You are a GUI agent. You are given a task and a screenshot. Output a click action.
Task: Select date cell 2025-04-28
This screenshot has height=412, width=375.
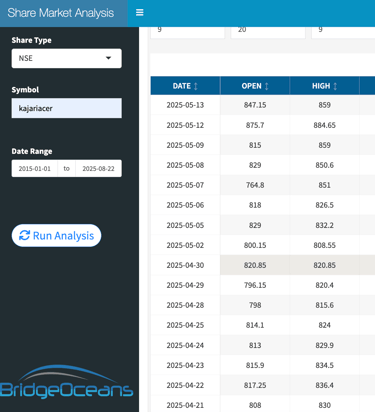[x=185, y=305]
